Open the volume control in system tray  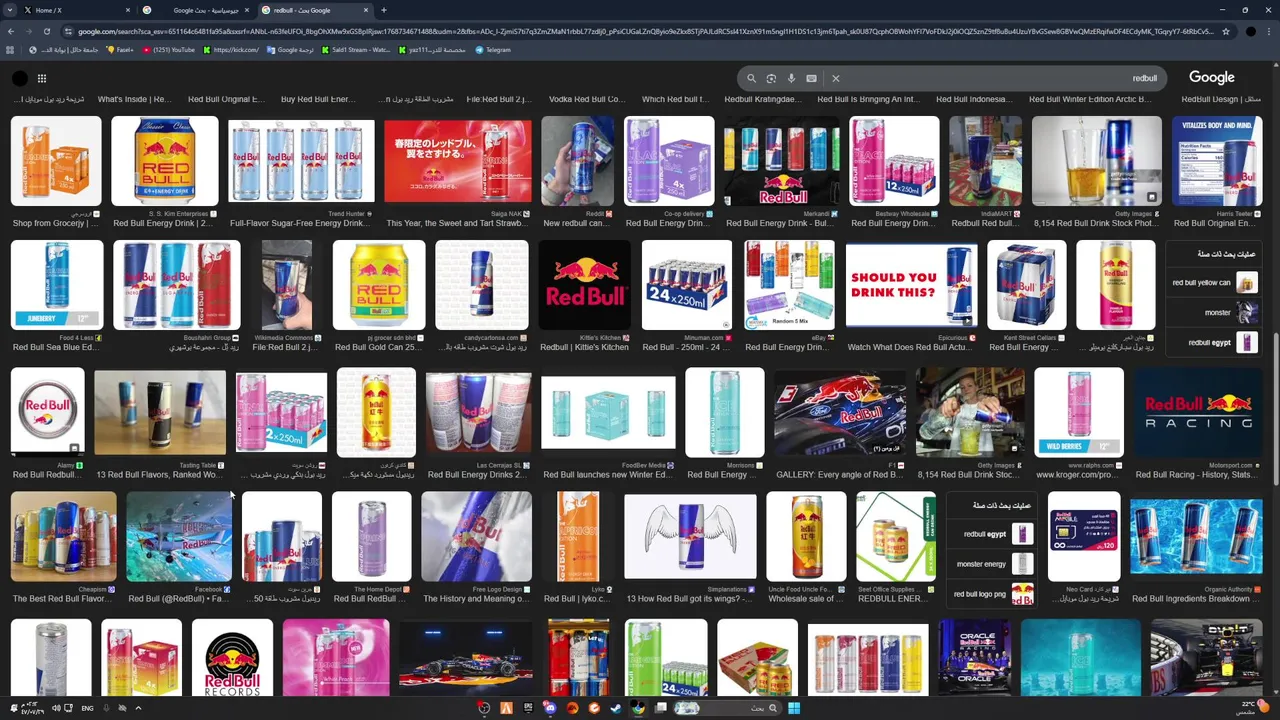55,708
